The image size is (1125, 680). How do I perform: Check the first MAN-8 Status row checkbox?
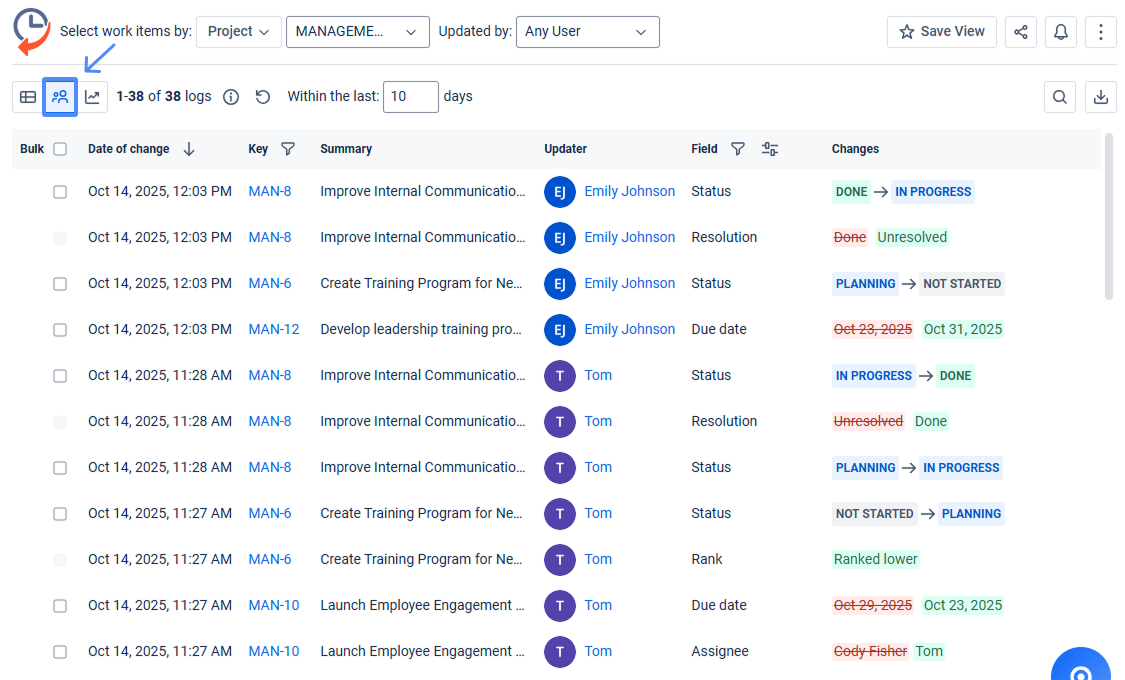coord(60,192)
